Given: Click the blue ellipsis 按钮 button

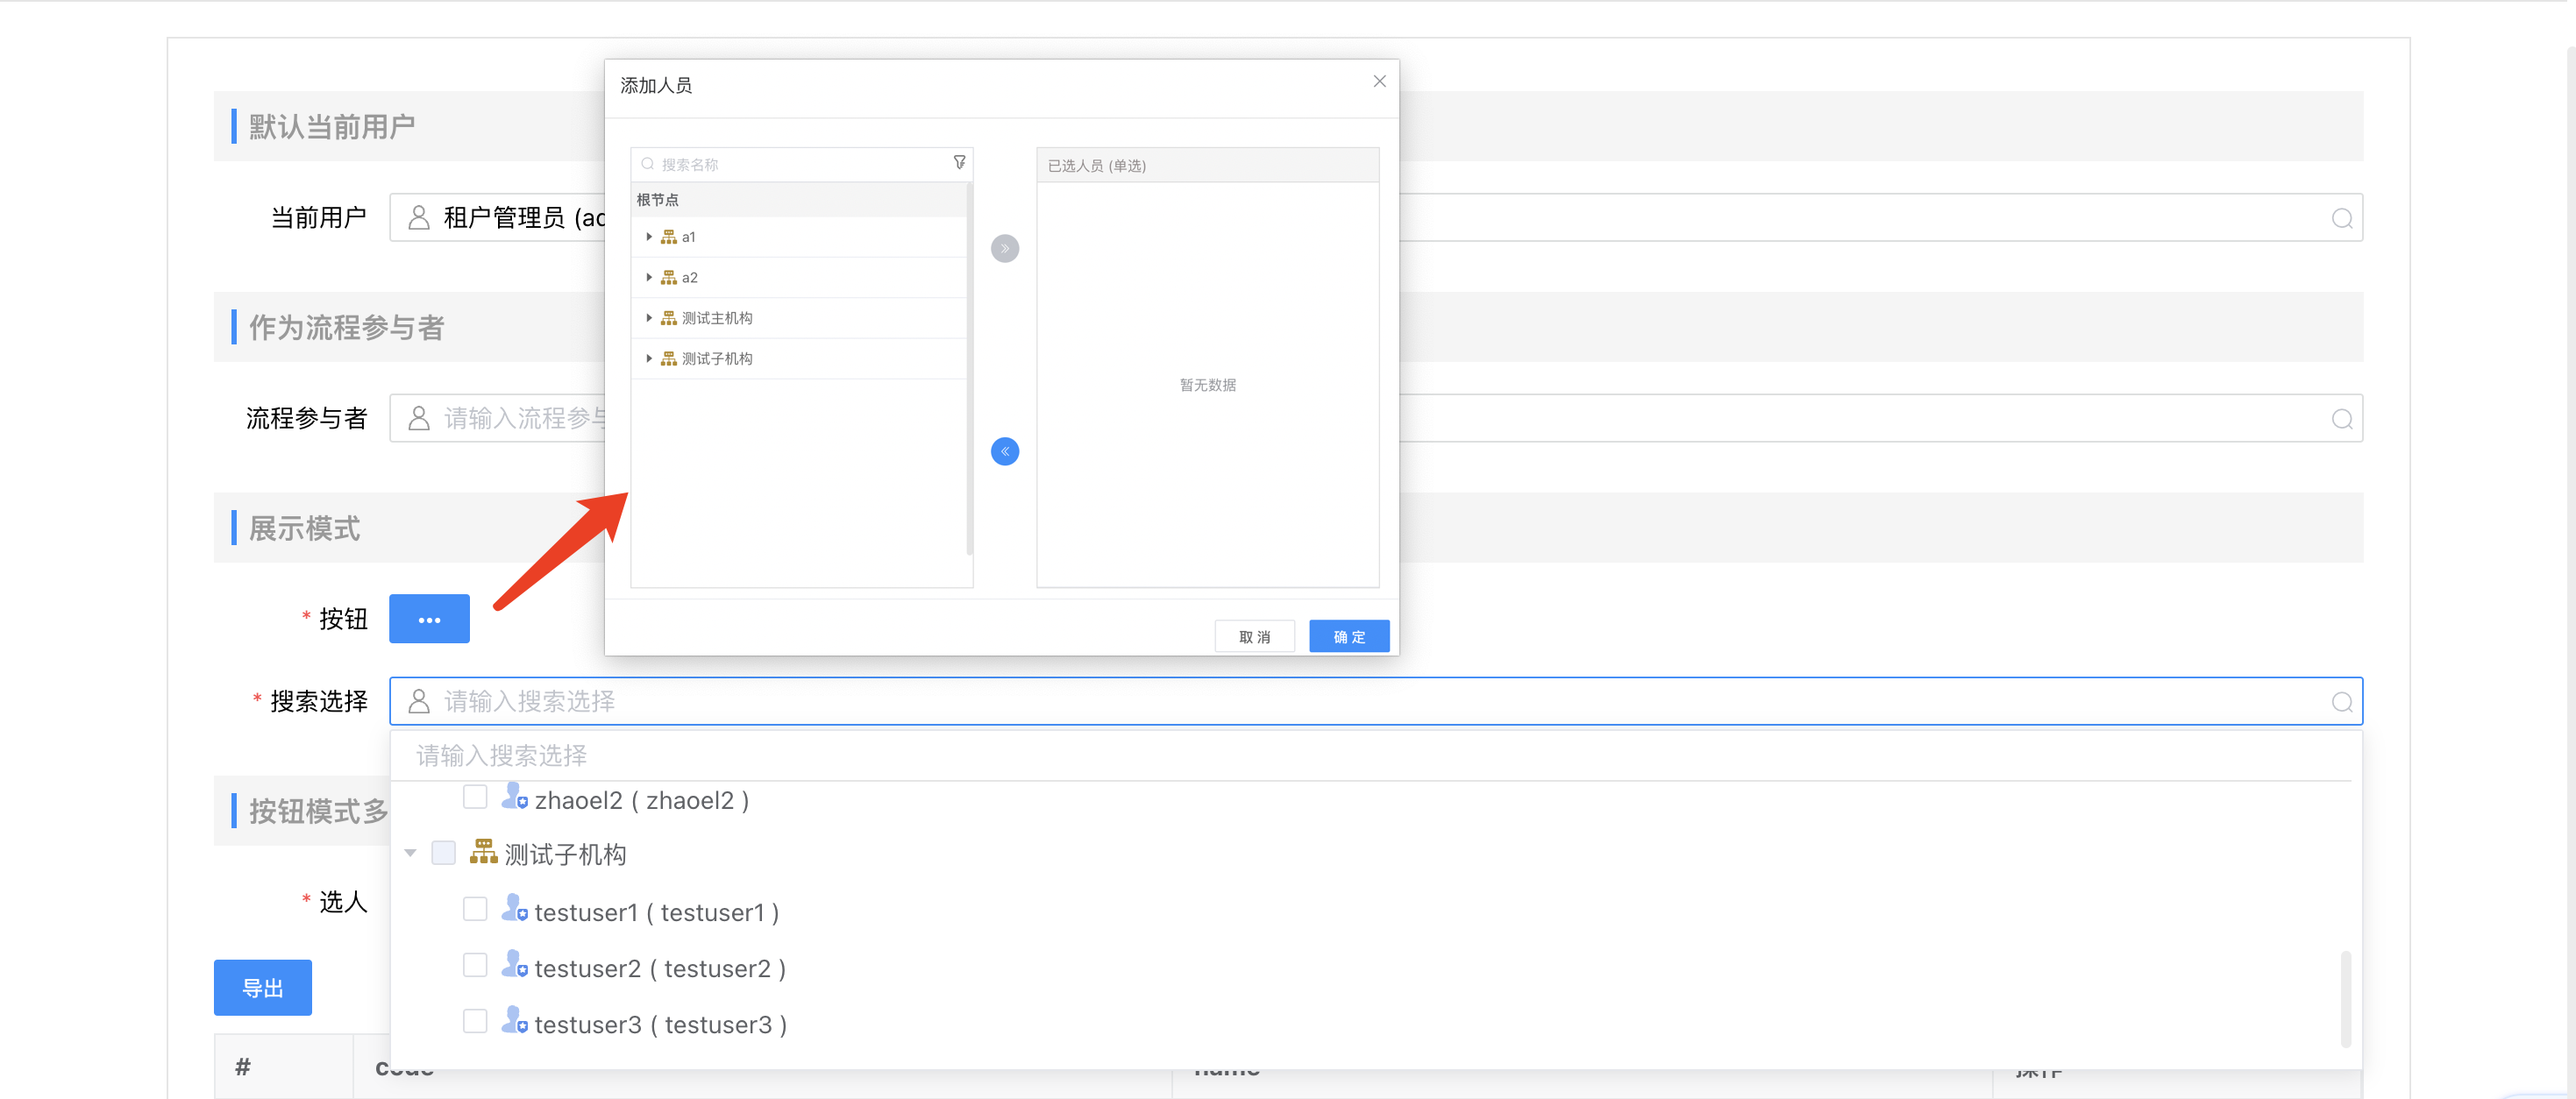Looking at the screenshot, I should click(x=429, y=620).
